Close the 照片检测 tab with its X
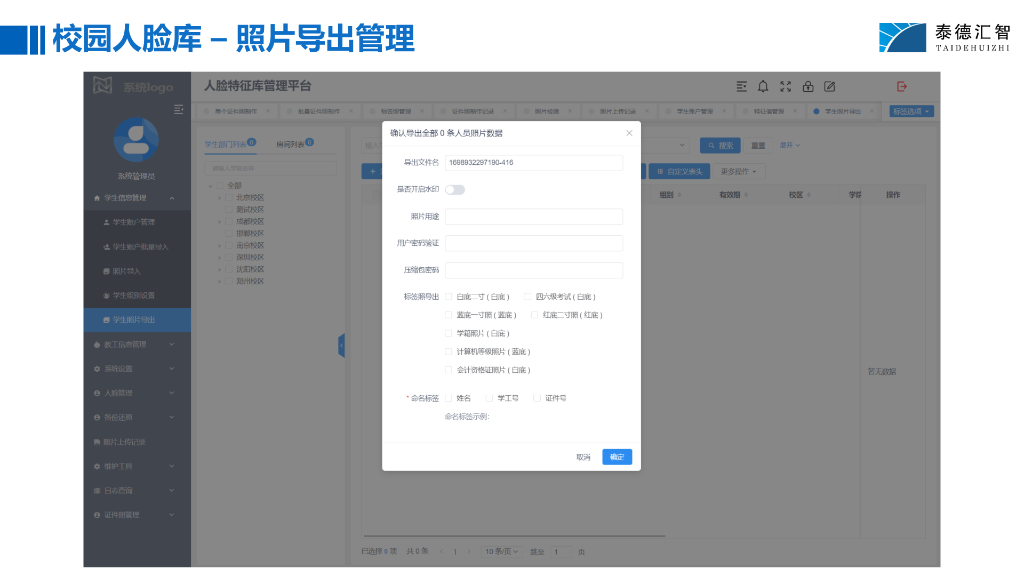The width and height of the screenshot is (1024, 576). point(570,111)
